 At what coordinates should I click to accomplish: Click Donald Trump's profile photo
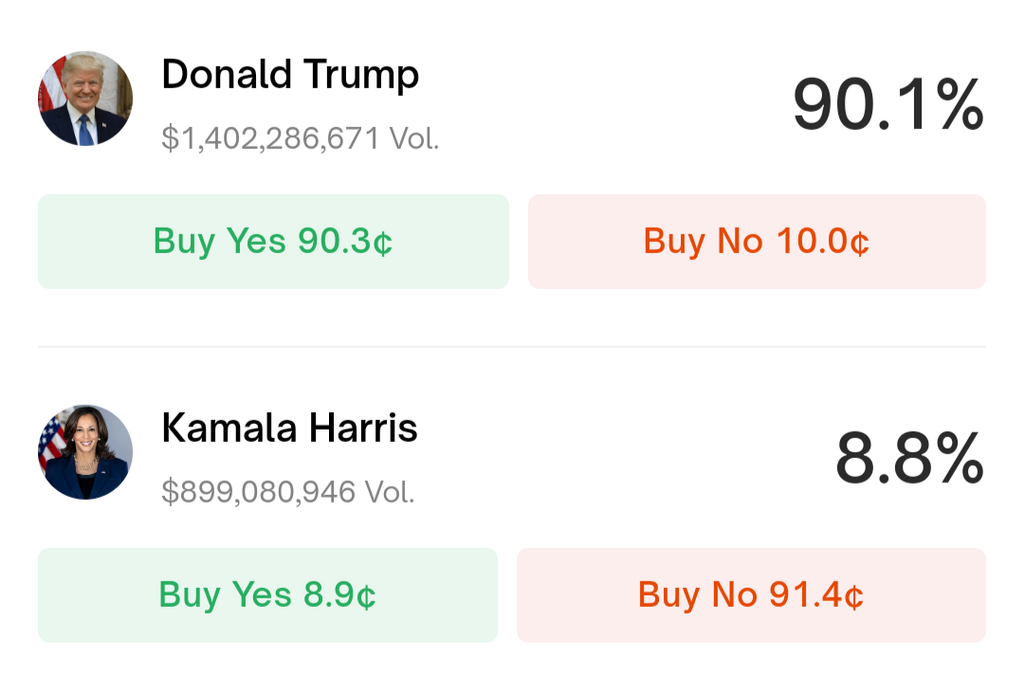point(85,99)
